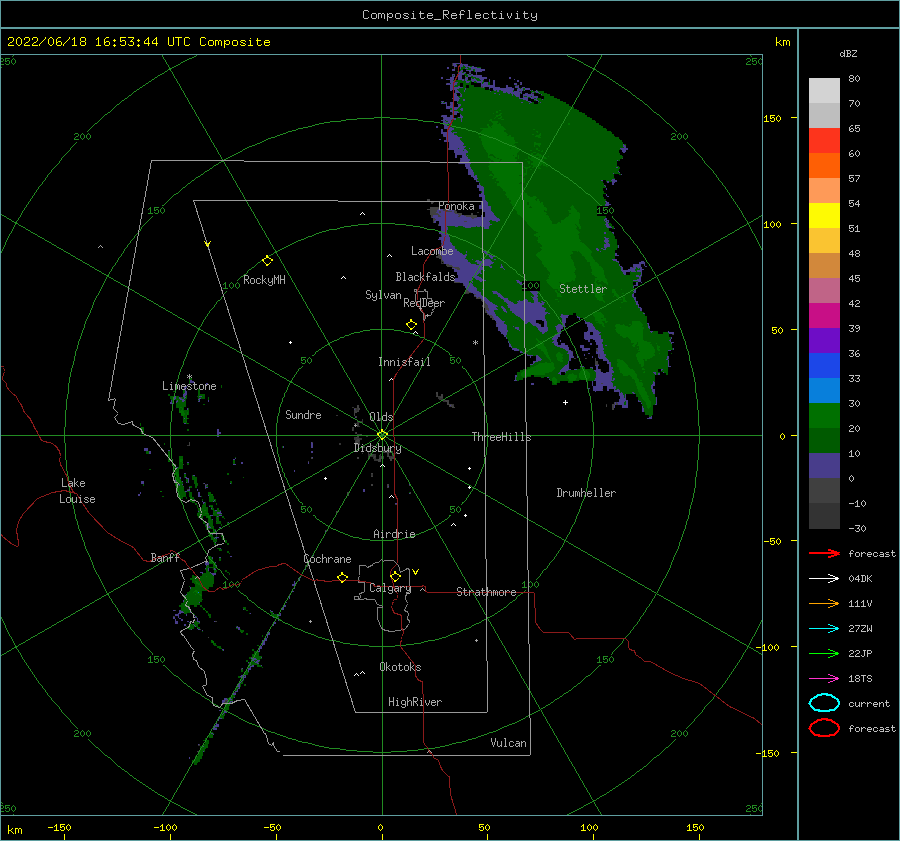Click the Composite_Reflectivity title text
The image size is (900, 841).
tap(450, 15)
